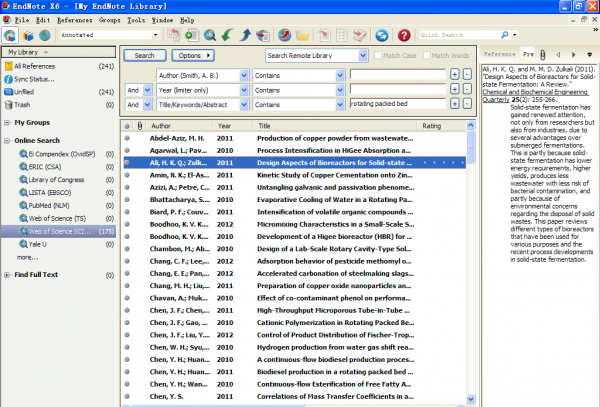This screenshot has height=407, width=600.
Task: Open the preview panel layout dropdown arrow
Action: (x=590, y=55)
